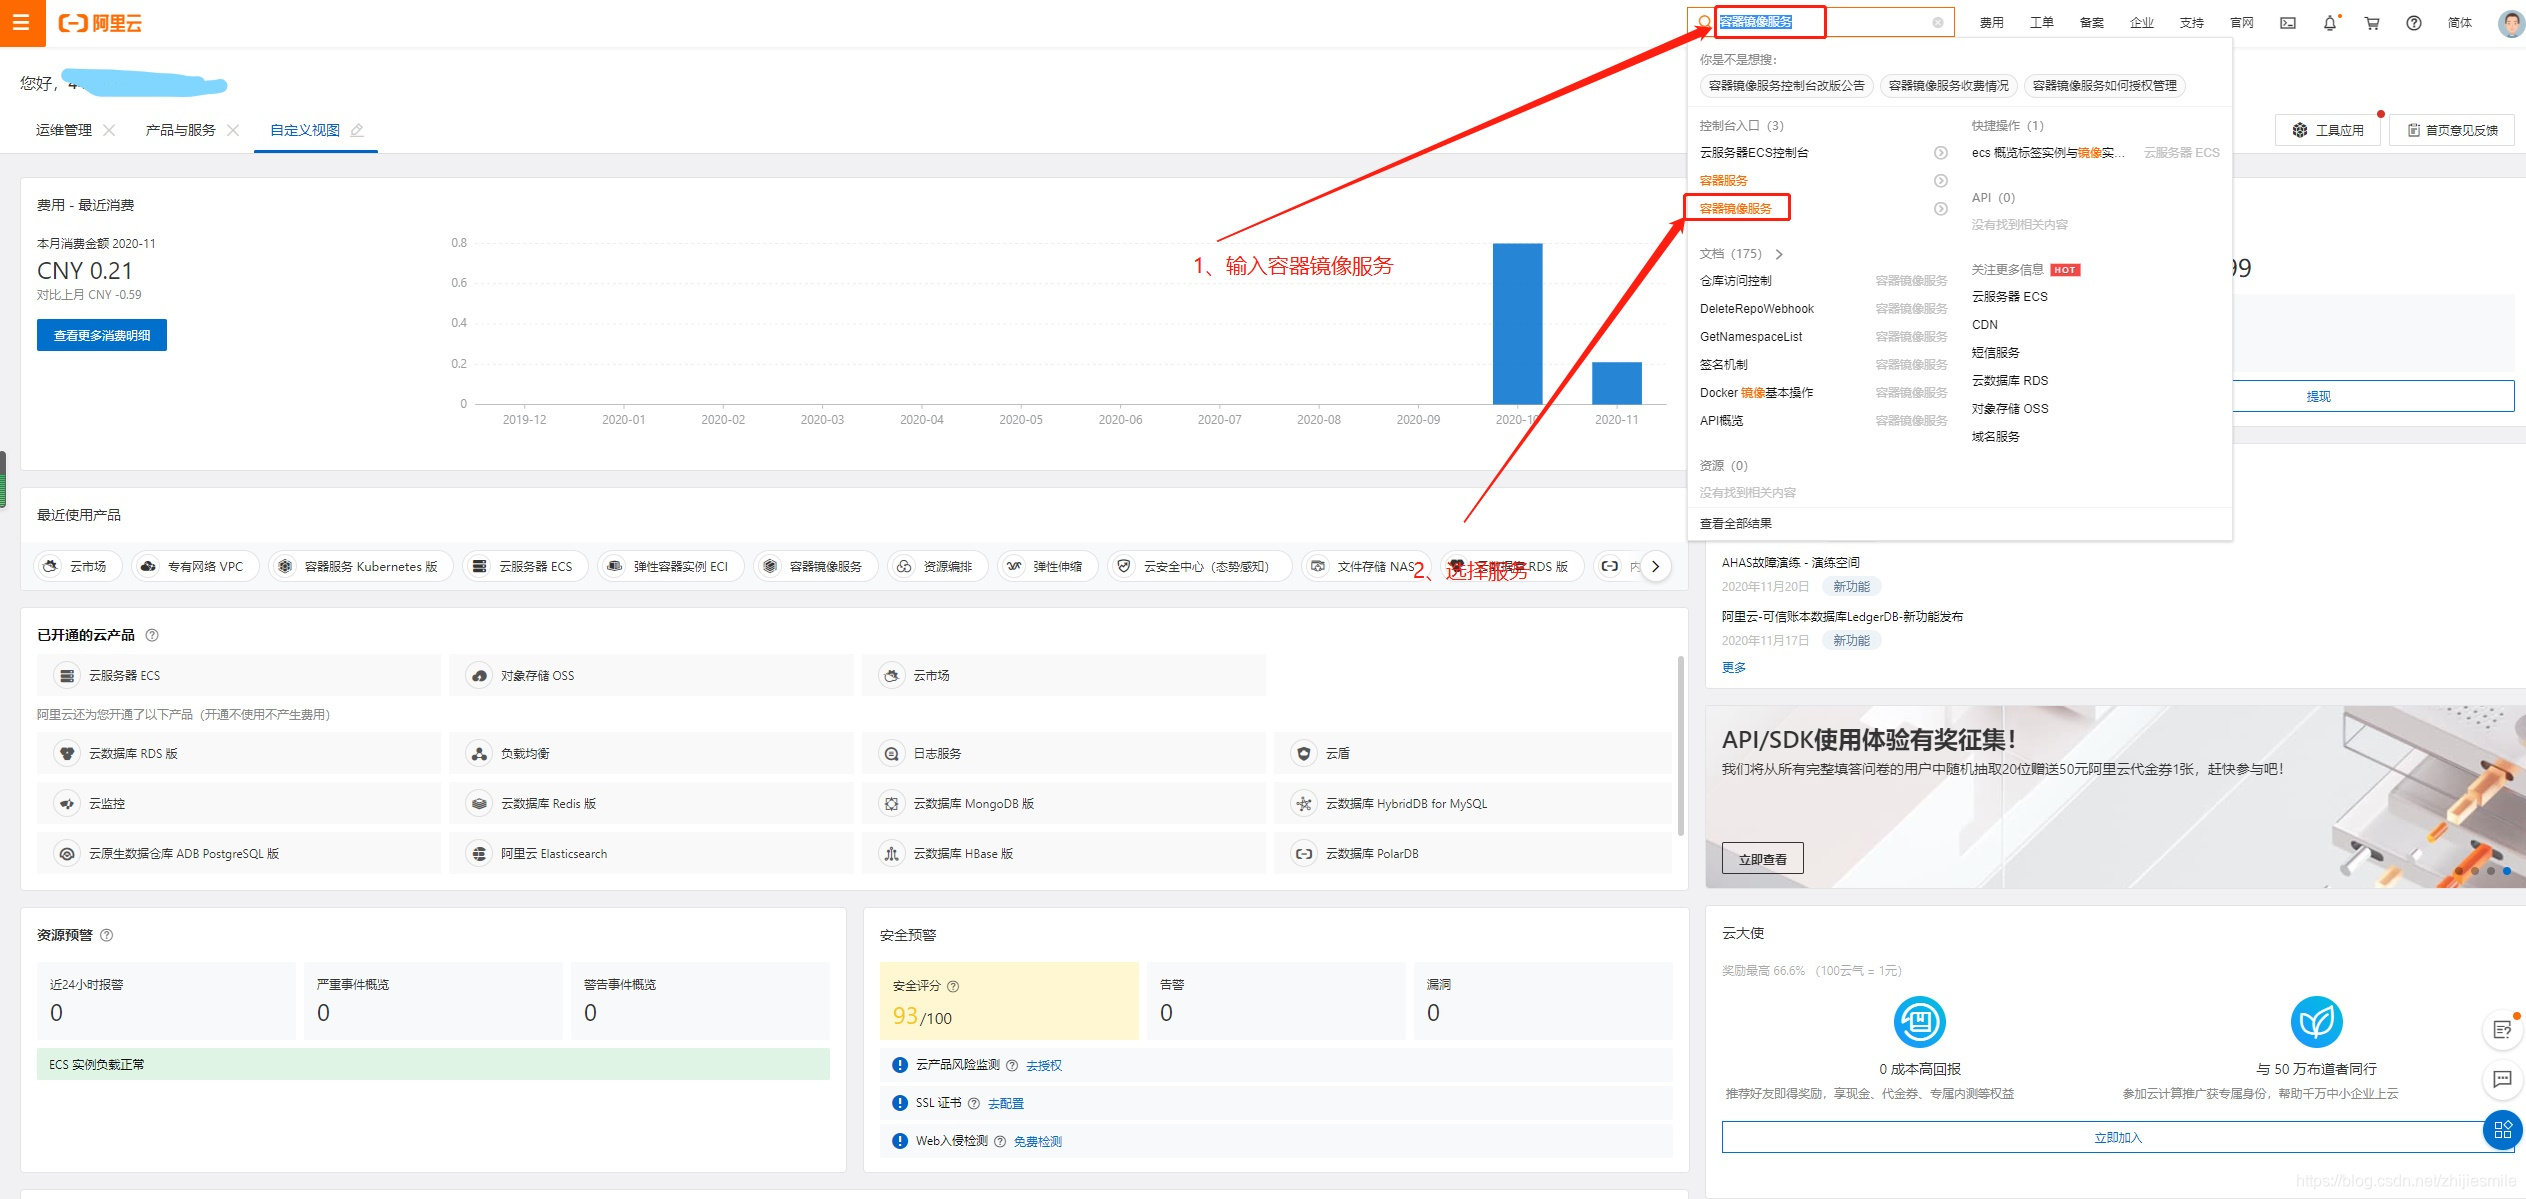Open 专有网络 VPC shortcut
Viewport: 2526px width, 1199px height.
(195, 566)
